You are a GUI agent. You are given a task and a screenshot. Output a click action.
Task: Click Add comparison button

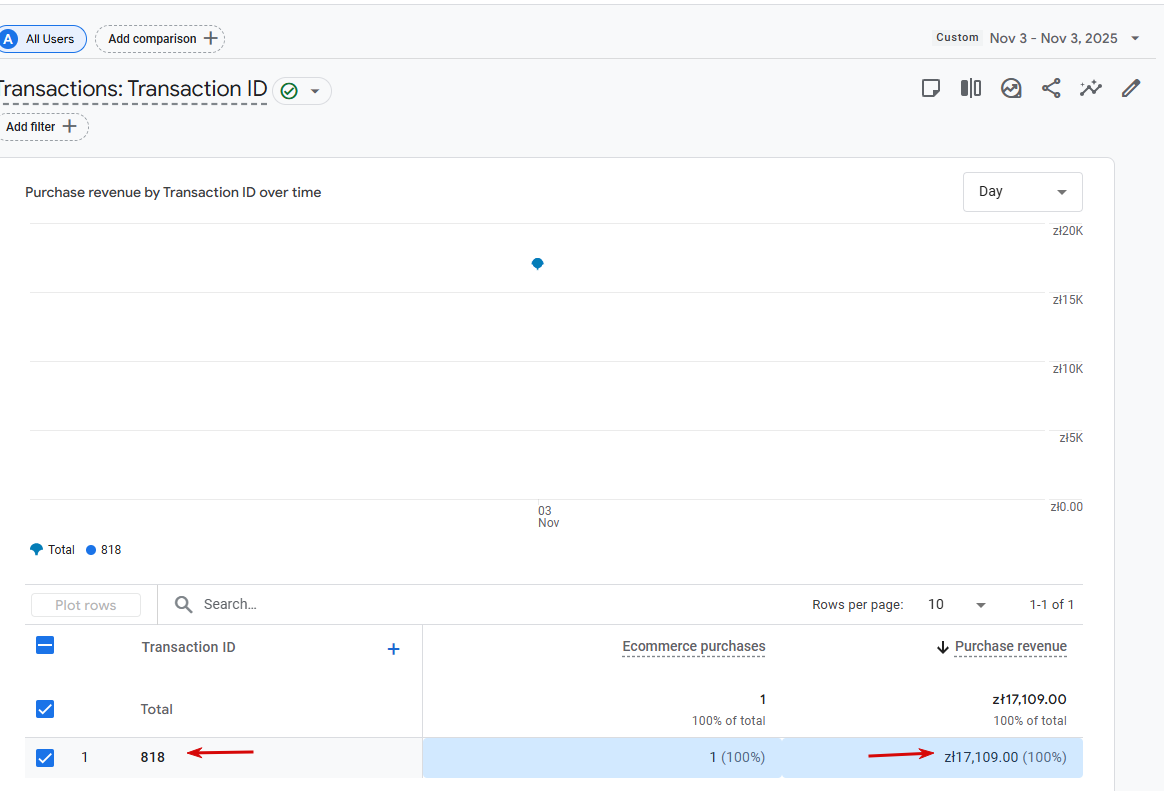160,39
